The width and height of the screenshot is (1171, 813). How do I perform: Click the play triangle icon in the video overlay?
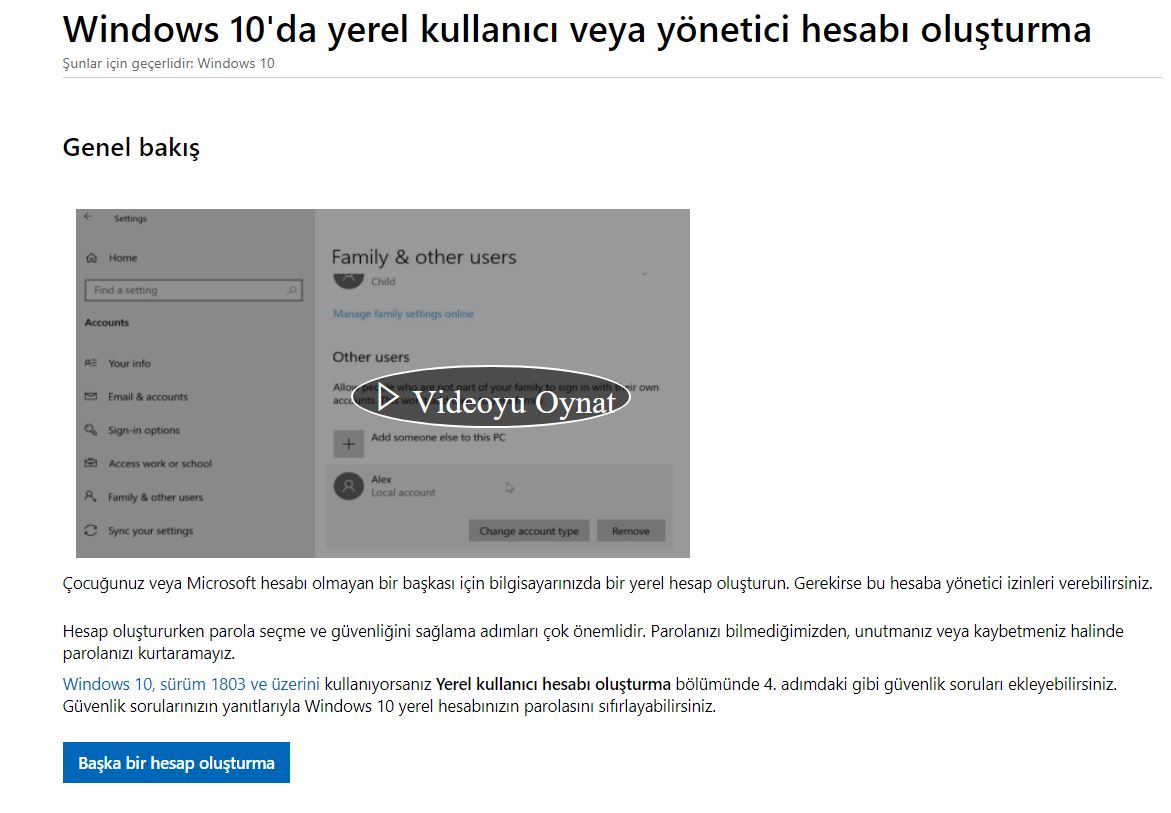[387, 397]
